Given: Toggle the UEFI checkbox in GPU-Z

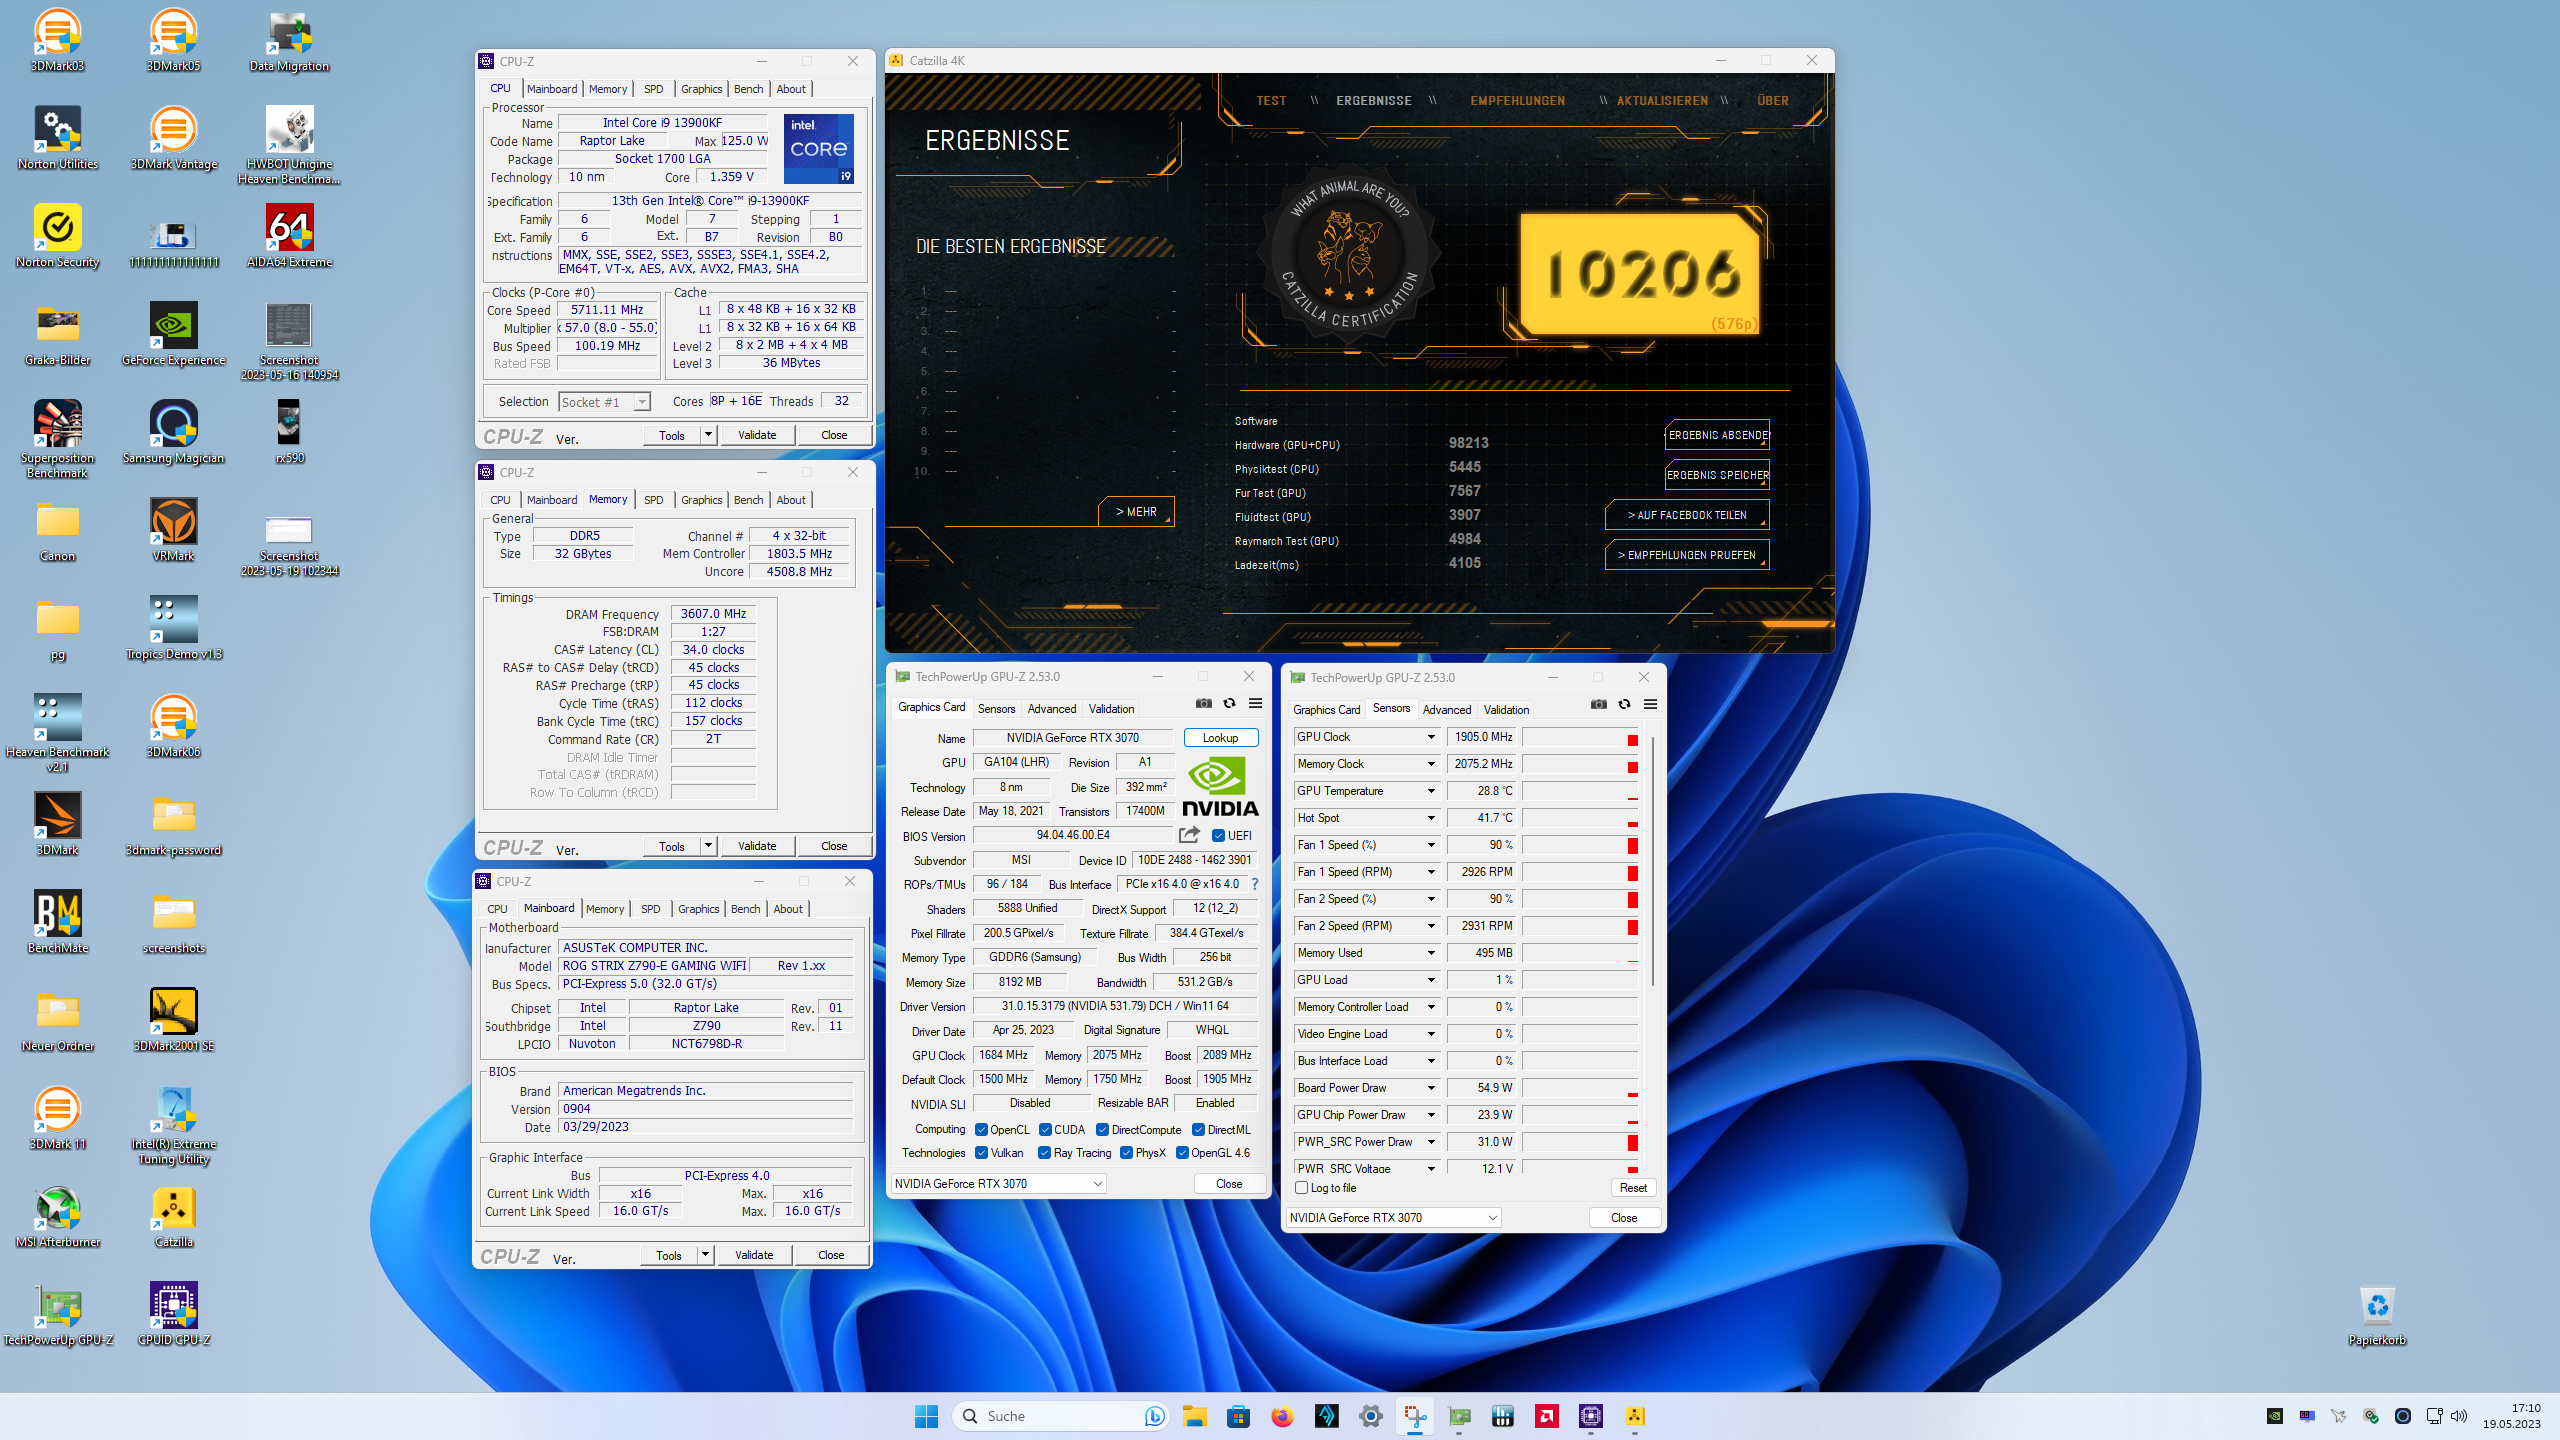Looking at the screenshot, I should coord(1218,836).
